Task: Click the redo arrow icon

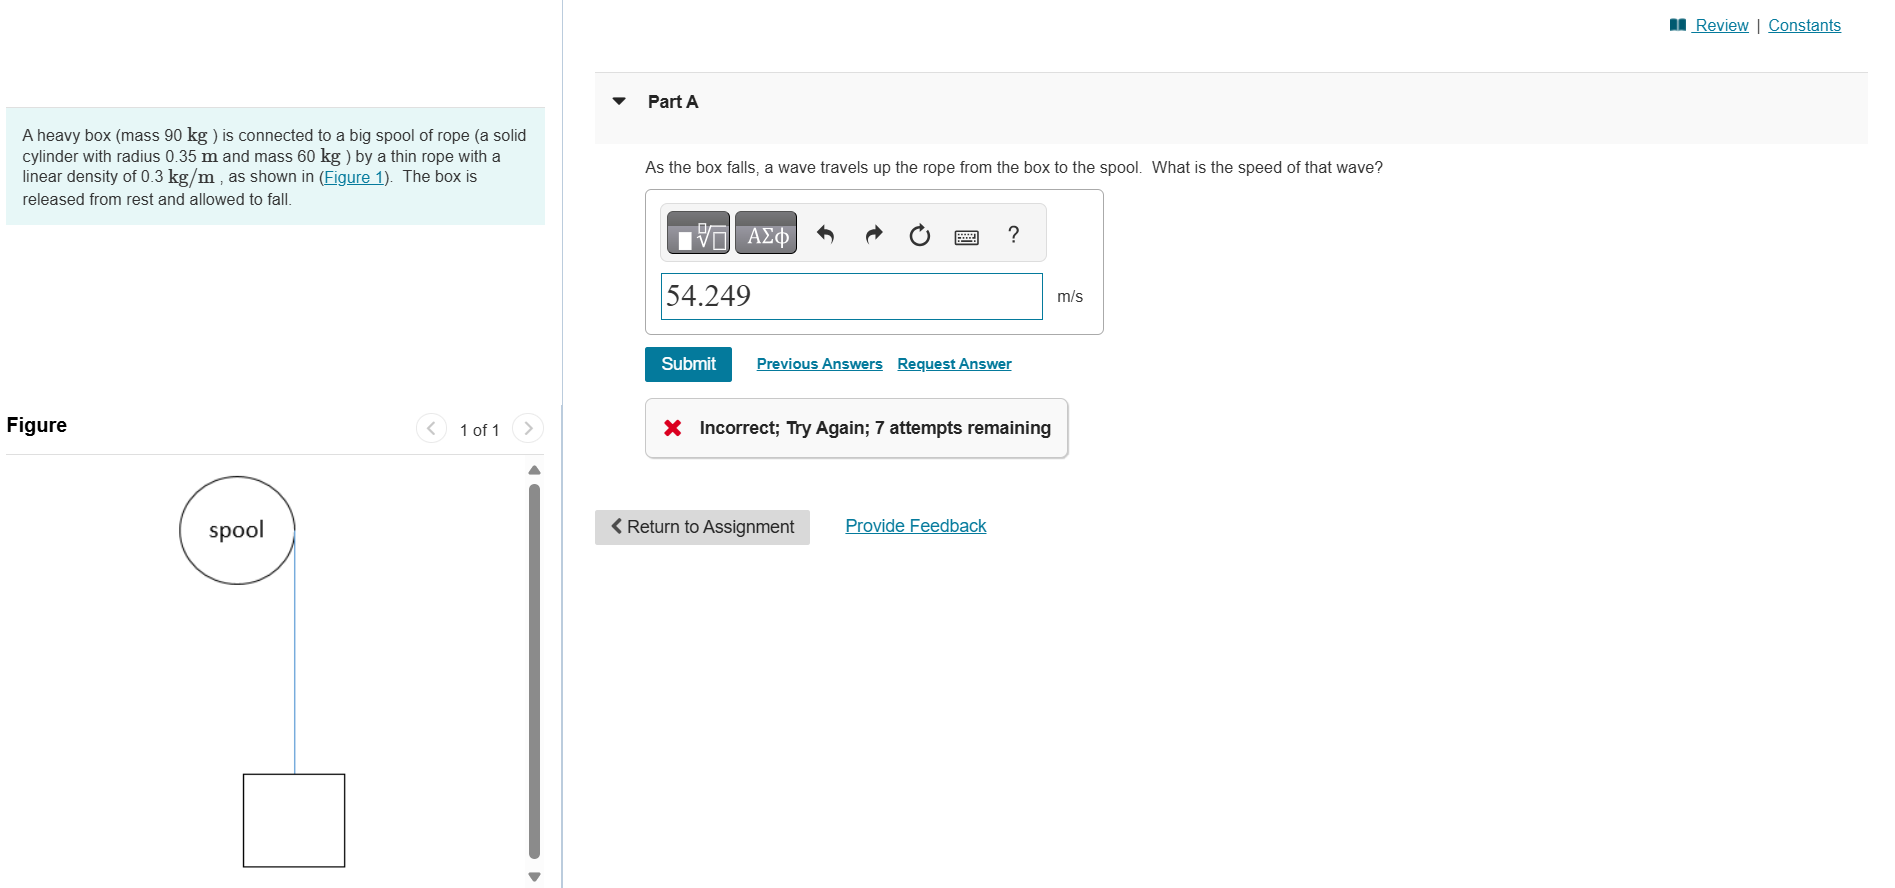Action: 873,234
